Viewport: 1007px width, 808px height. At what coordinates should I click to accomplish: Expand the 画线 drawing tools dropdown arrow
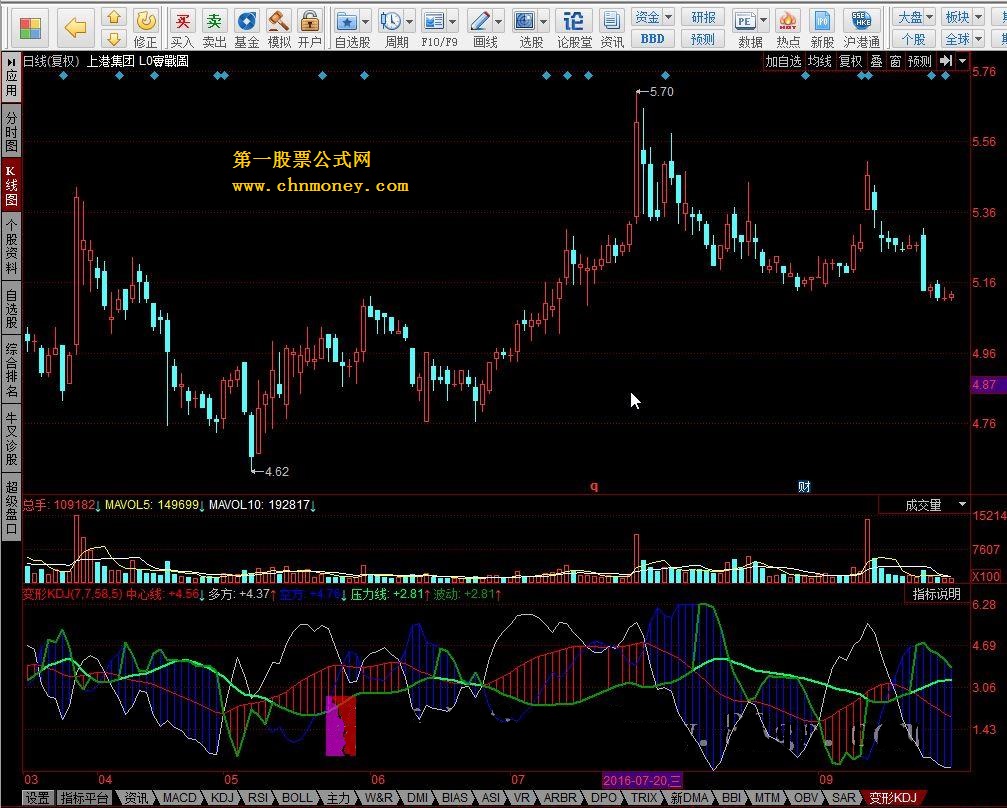point(498,21)
